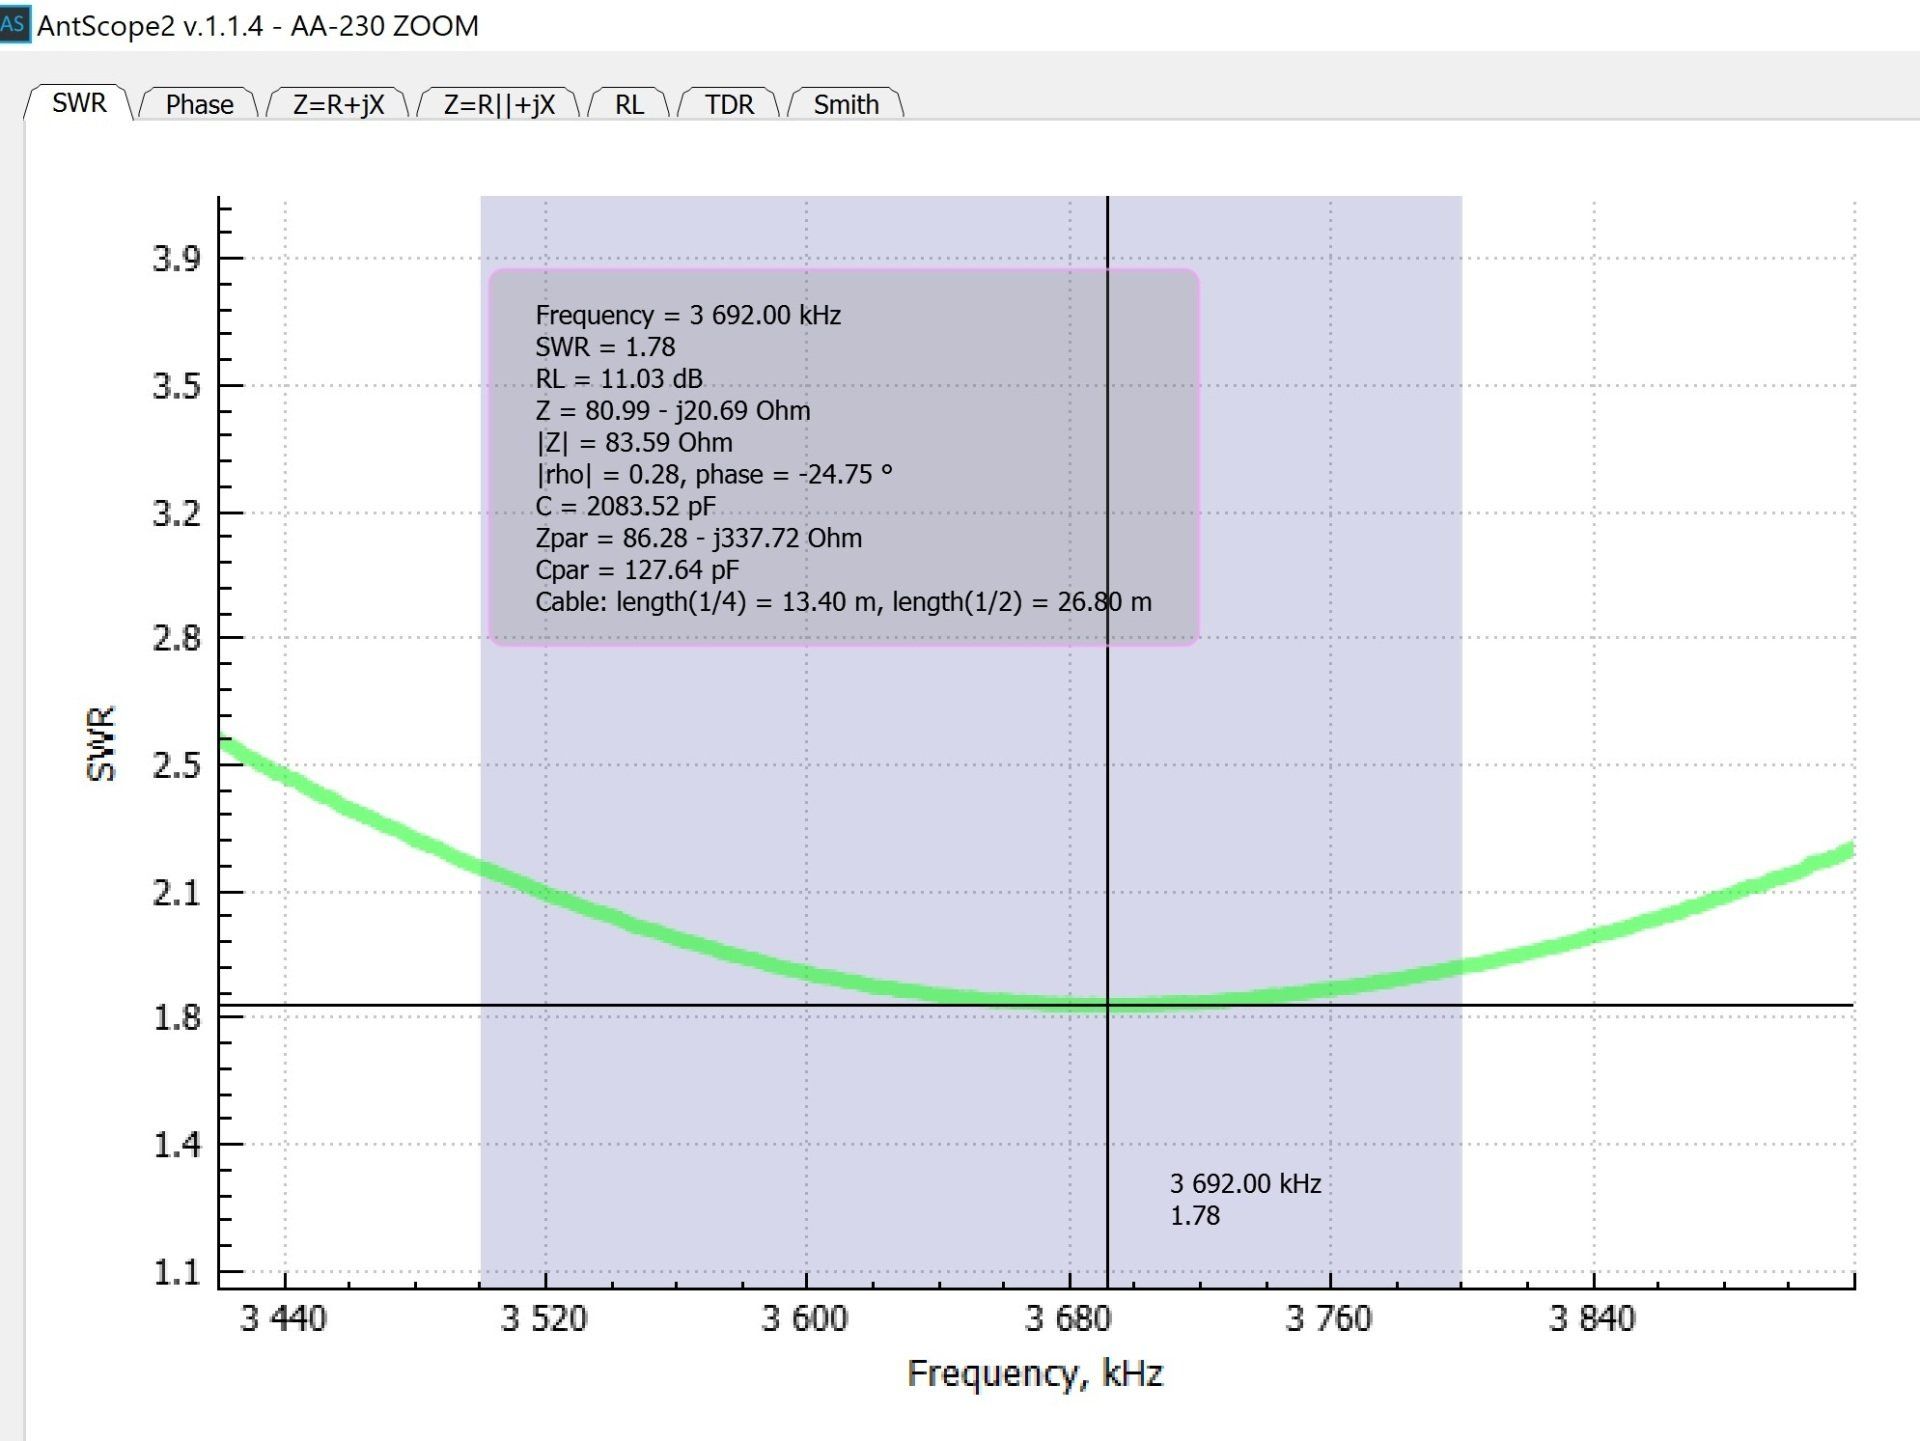The width and height of the screenshot is (1920, 1441).
Task: Click the 3 760 frequency axis label
Action: [x=1329, y=1318]
